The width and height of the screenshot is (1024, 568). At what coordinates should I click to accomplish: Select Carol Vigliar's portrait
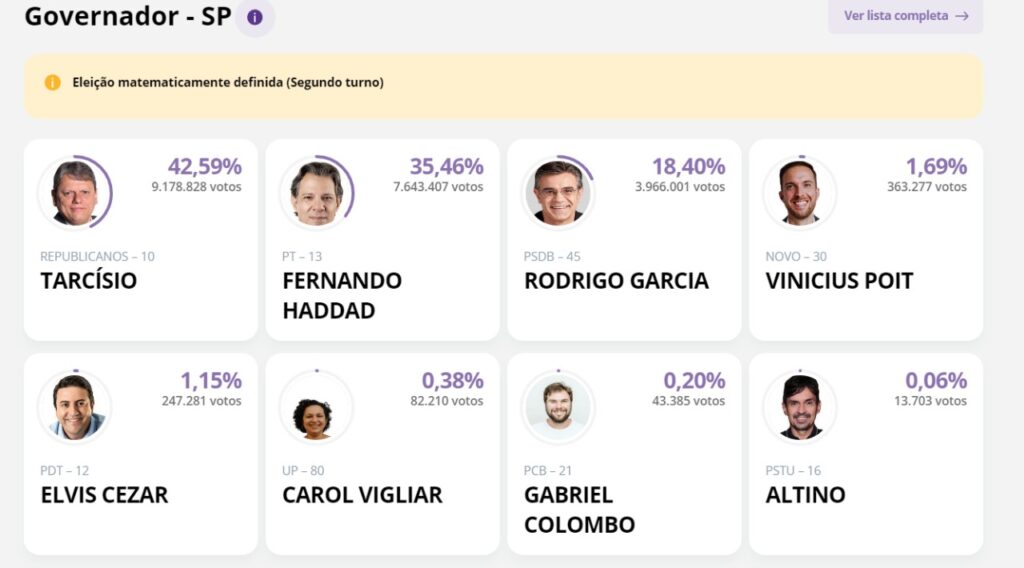[x=317, y=406]
